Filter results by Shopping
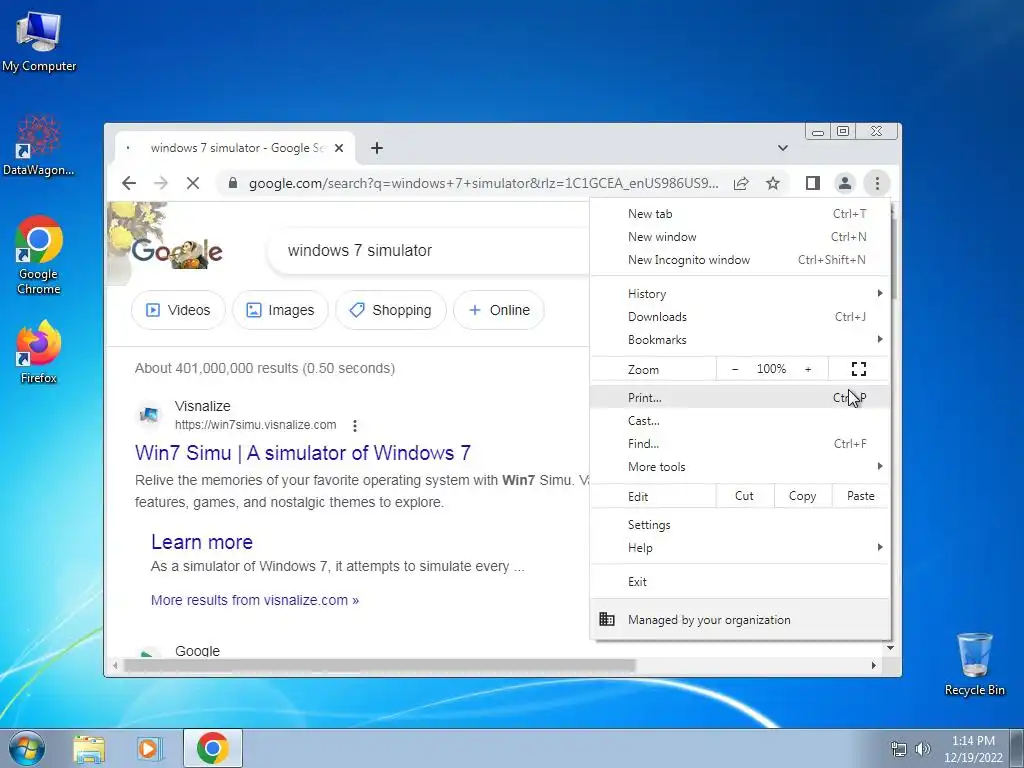This screenshot has height=768, width=1024. 391,310
